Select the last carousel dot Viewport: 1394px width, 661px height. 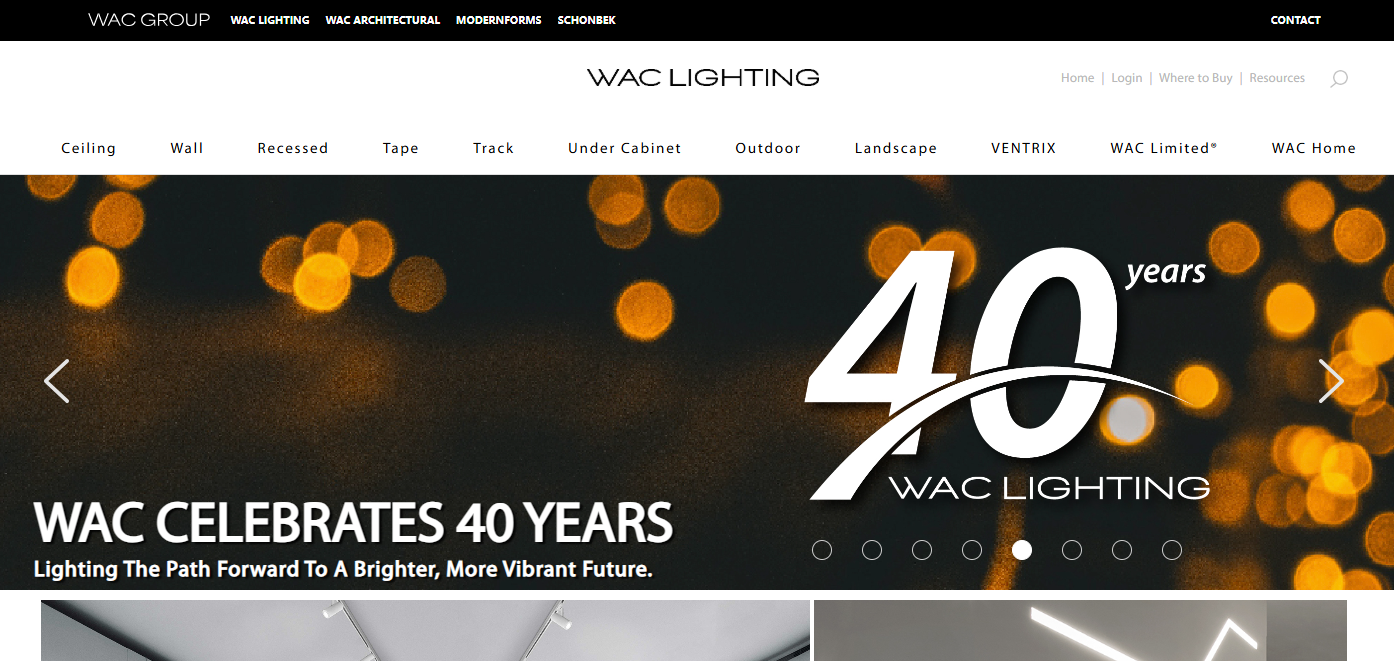[x=1172, y=550]
